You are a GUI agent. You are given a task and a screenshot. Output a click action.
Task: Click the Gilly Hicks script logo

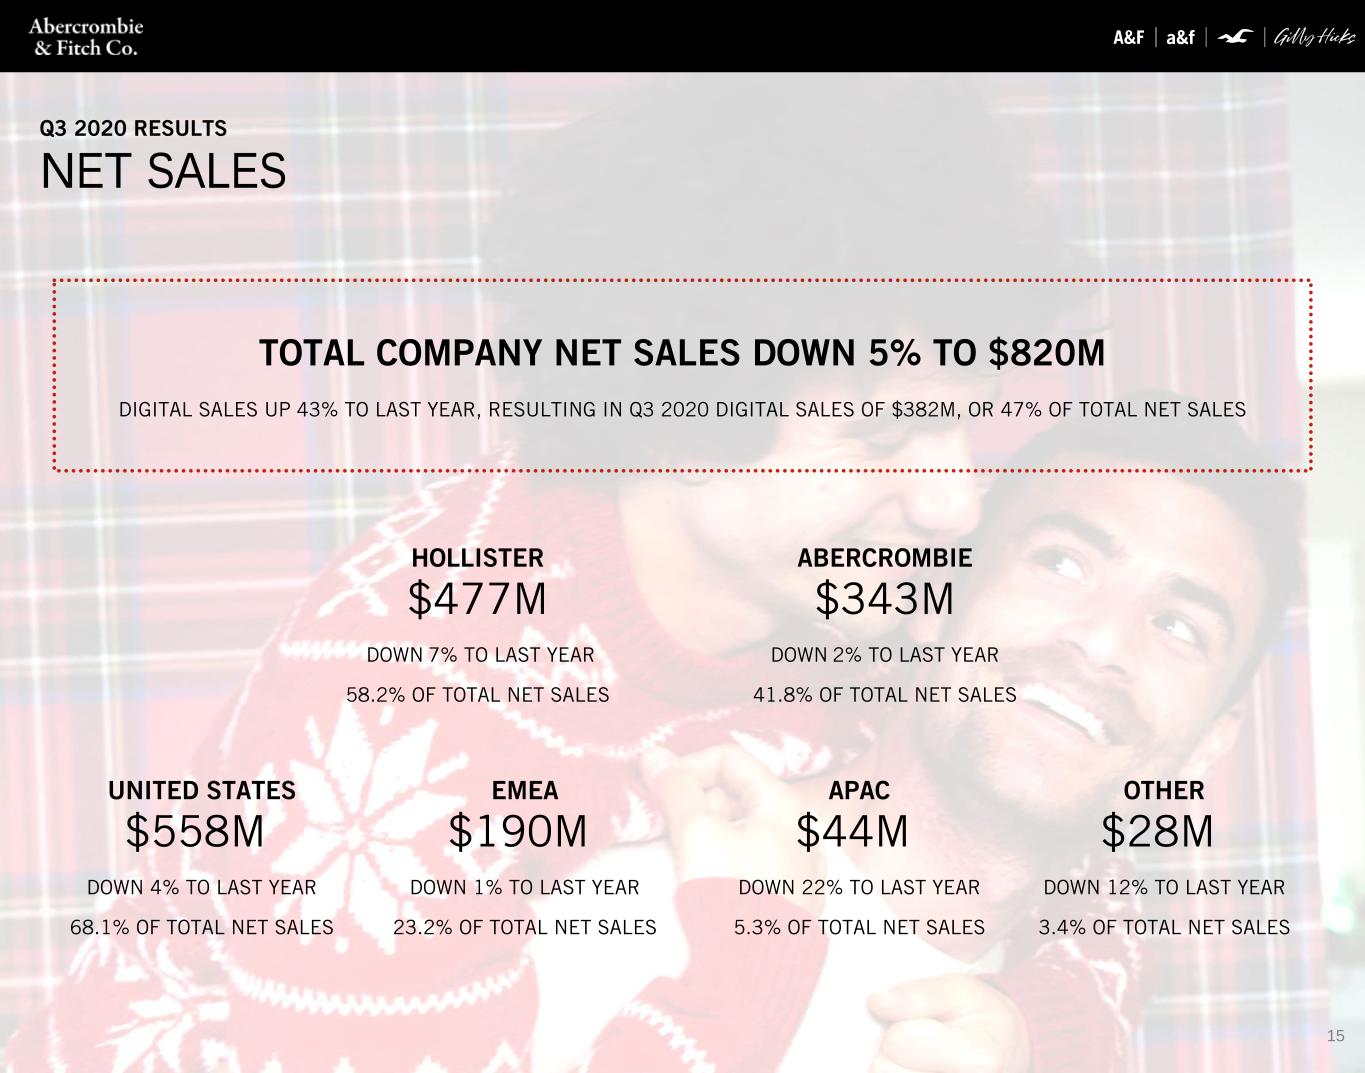pyautogui.click(x=1314, y=38)
